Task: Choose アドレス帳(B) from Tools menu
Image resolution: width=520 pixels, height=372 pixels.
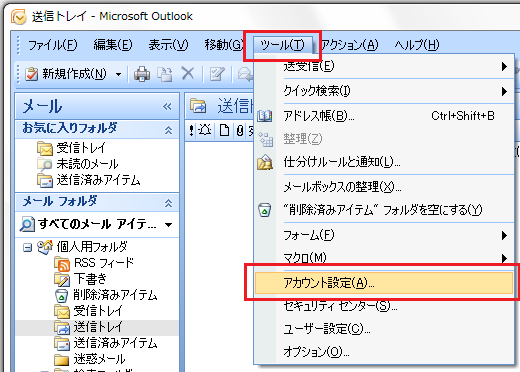Action: tap(383, 116)
